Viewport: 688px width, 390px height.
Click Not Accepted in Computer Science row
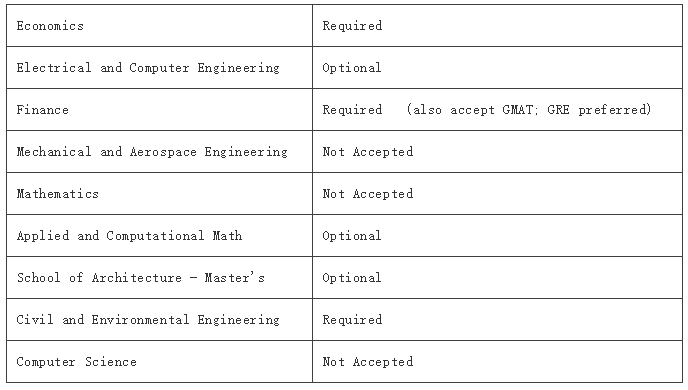[x=368, y=362]
